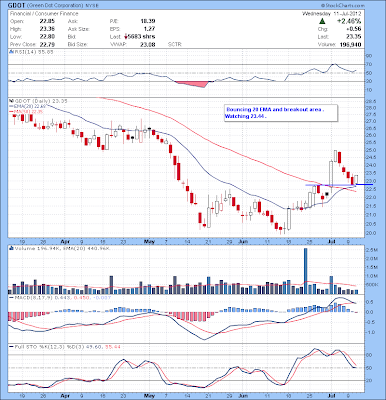Image resolution: width=386 pixels, height=400 pixels.
Task: Click the blue horizontal breakout support line
Action: [339, 185]
